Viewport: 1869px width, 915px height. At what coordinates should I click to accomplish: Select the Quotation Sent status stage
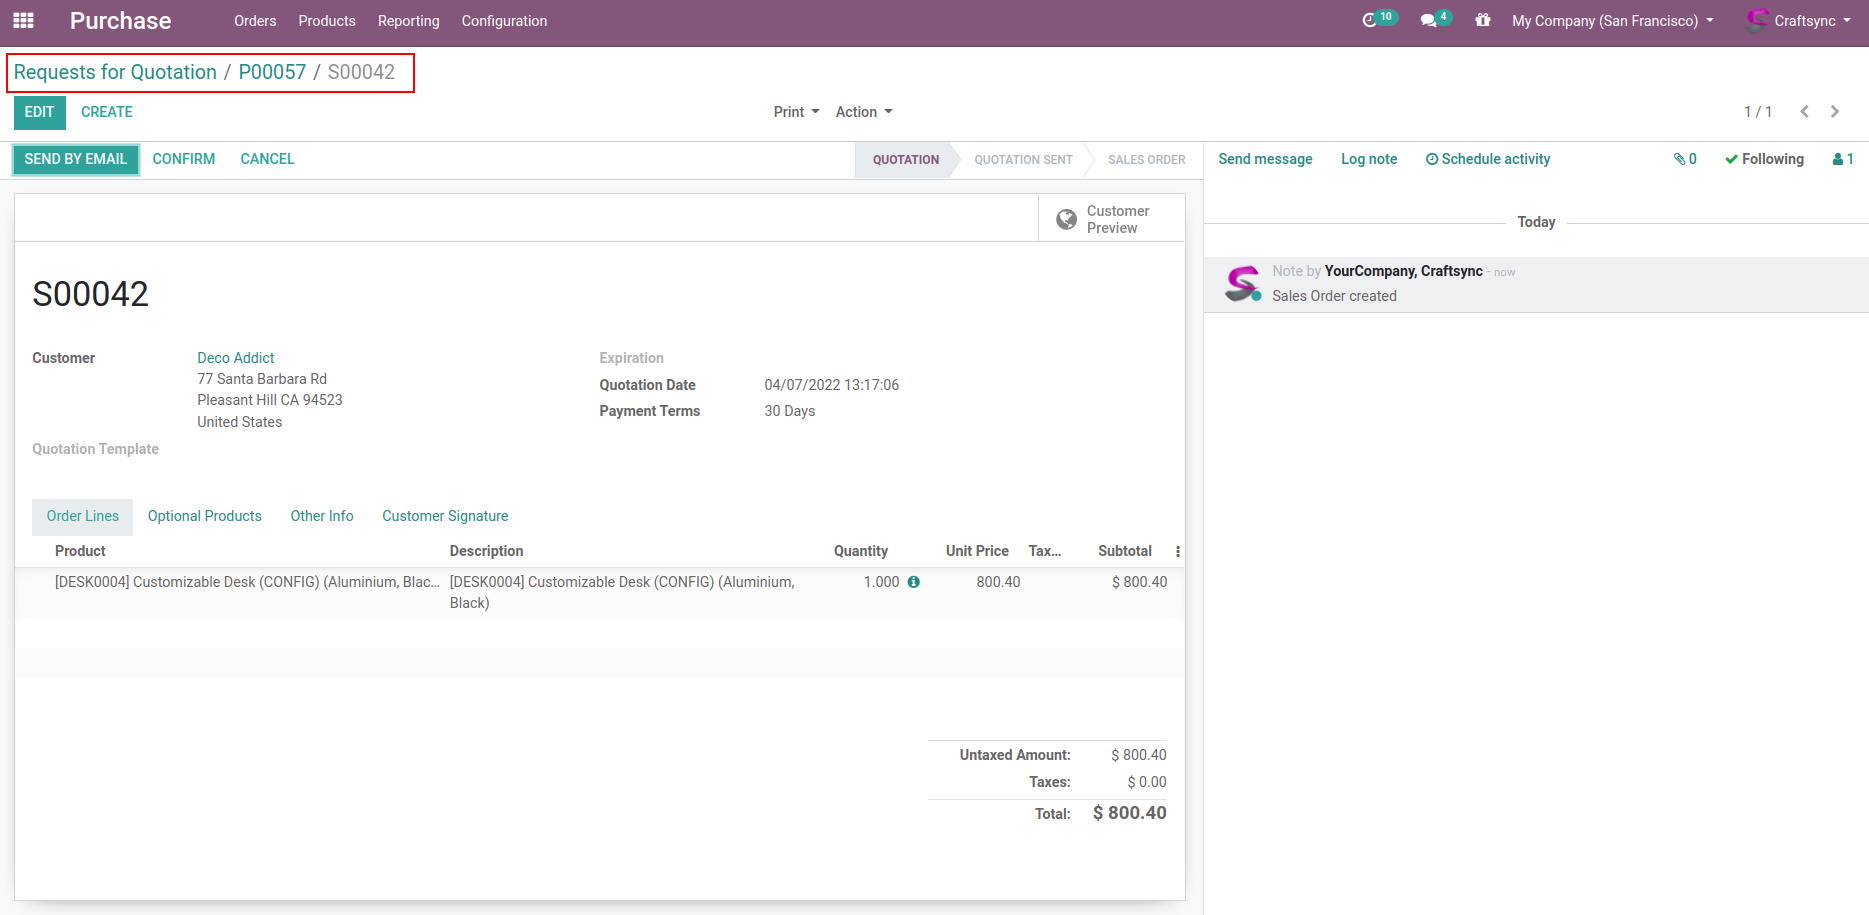coord(1022,160)
